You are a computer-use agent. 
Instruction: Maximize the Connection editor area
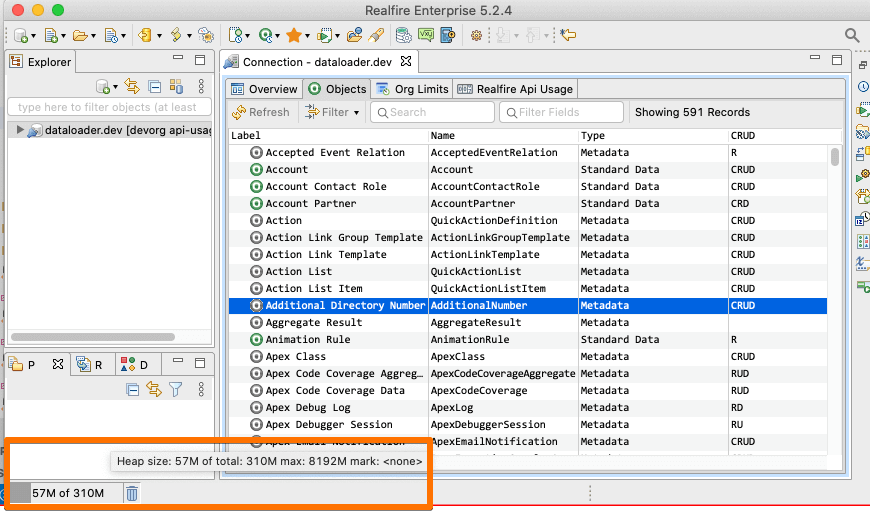pyautogui.click(x=837, y=60)
